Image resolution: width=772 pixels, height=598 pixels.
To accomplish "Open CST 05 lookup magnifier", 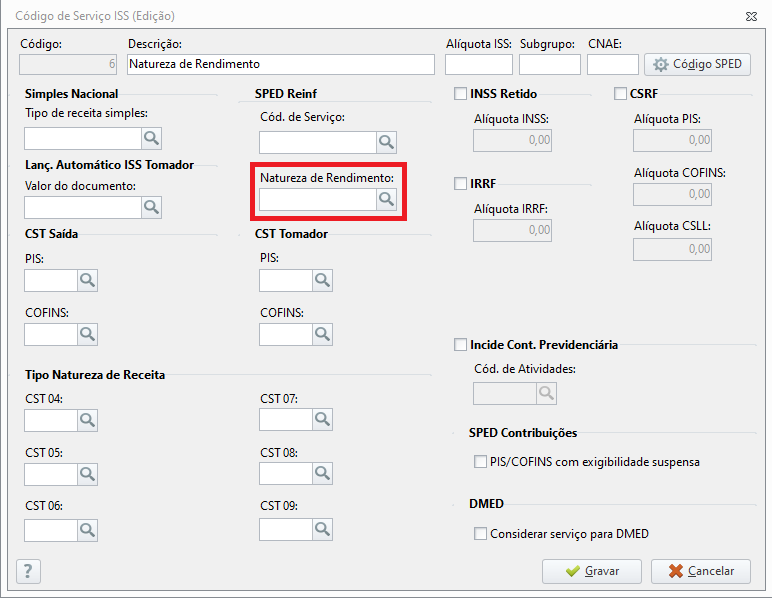I will pos(88,474).
